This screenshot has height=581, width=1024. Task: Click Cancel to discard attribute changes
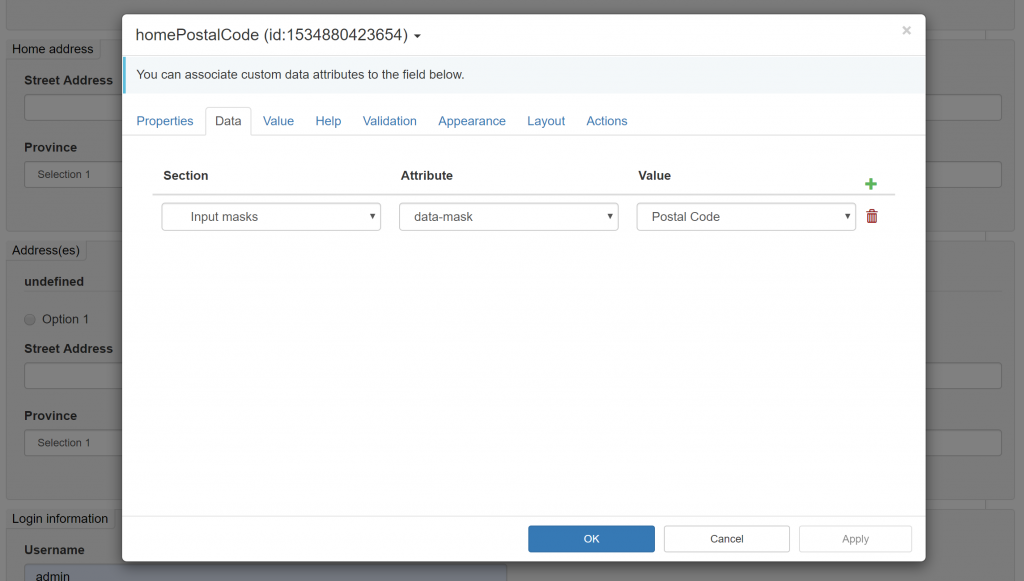click(x=726, y=538)
